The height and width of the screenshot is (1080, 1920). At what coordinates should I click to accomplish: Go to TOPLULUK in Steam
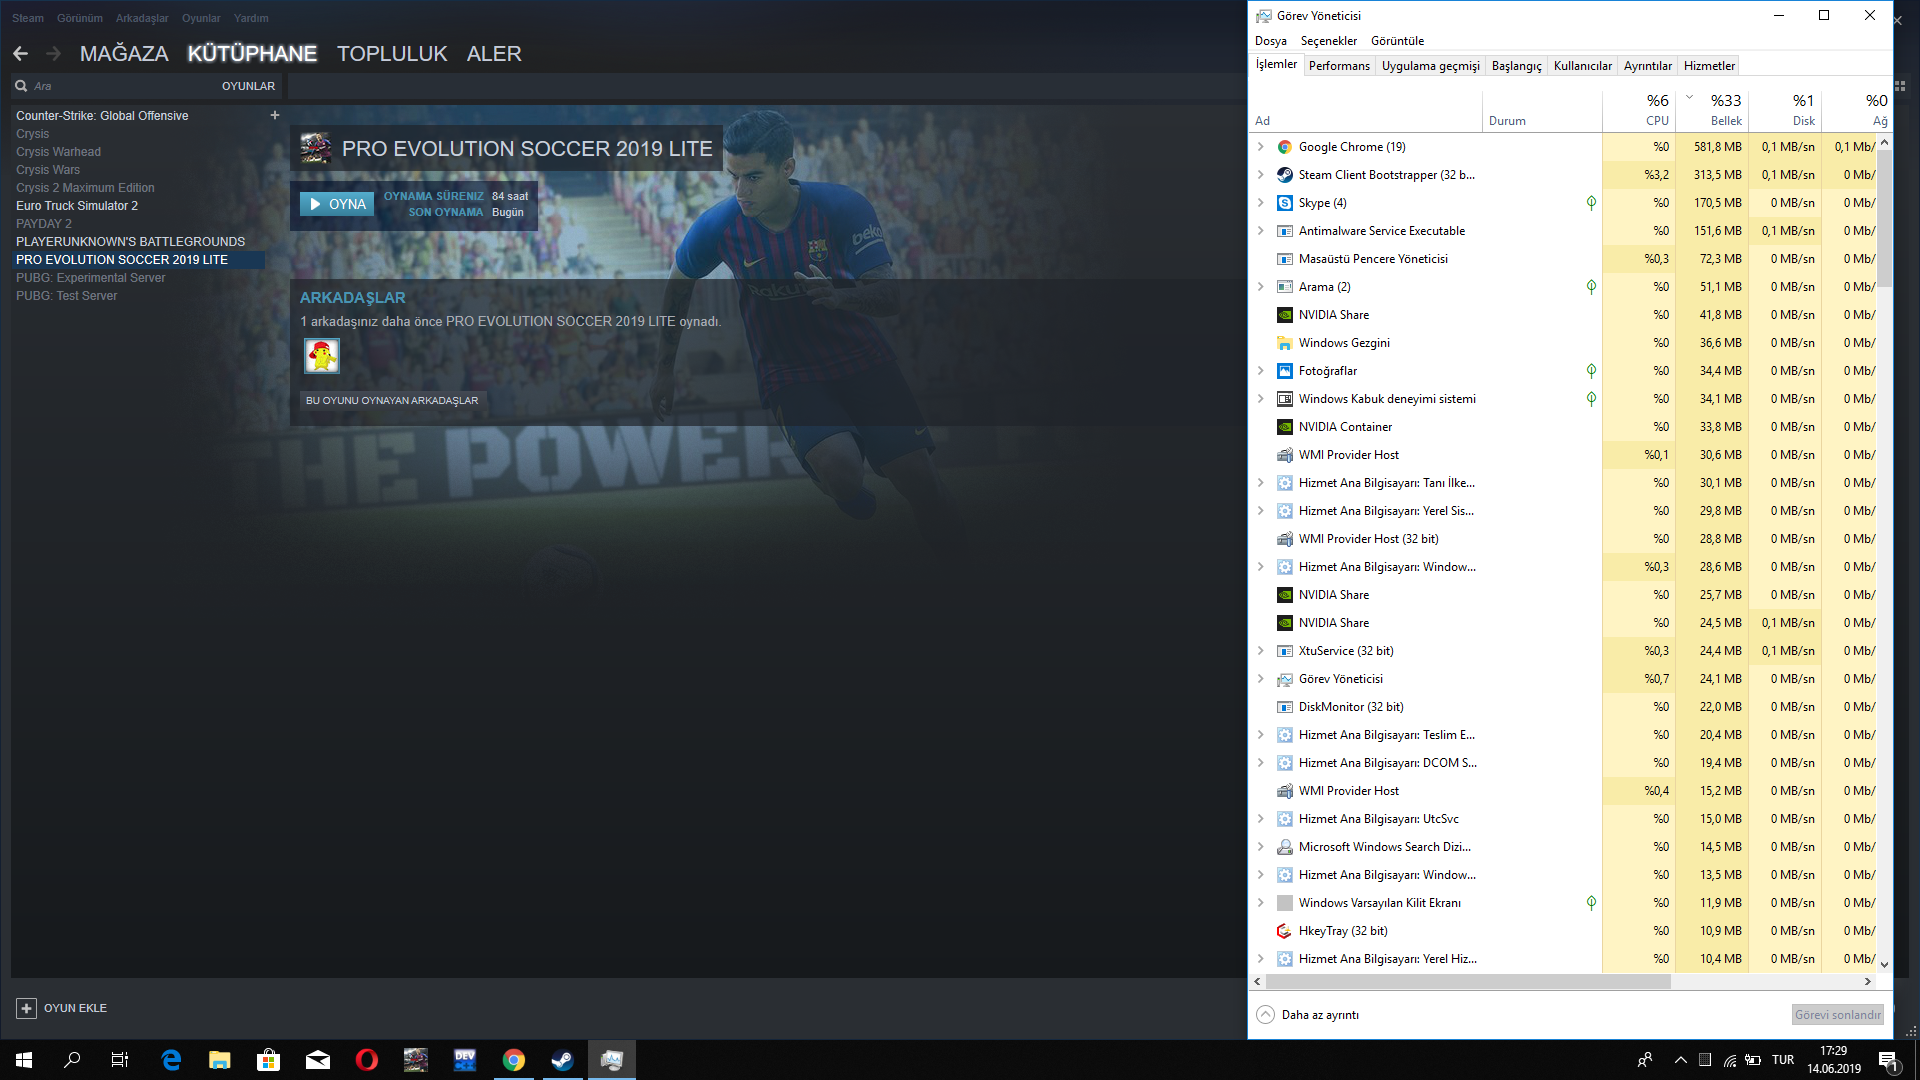tap(392, 54)
